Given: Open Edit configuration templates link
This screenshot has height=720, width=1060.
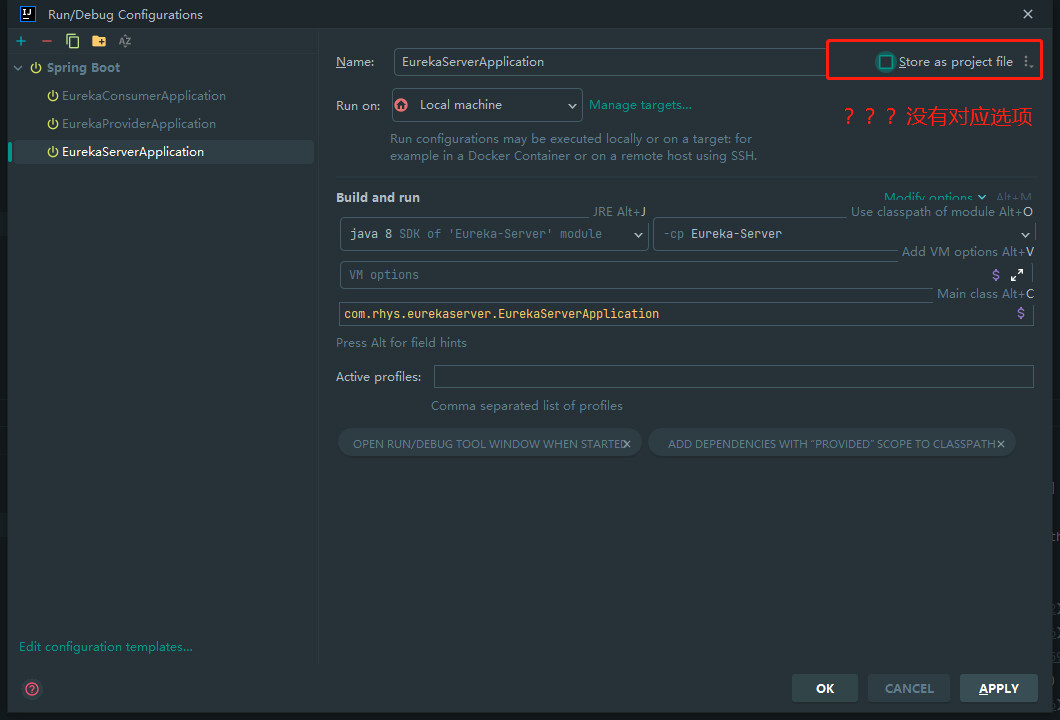Looking at the screenshot, I should 106,647.
